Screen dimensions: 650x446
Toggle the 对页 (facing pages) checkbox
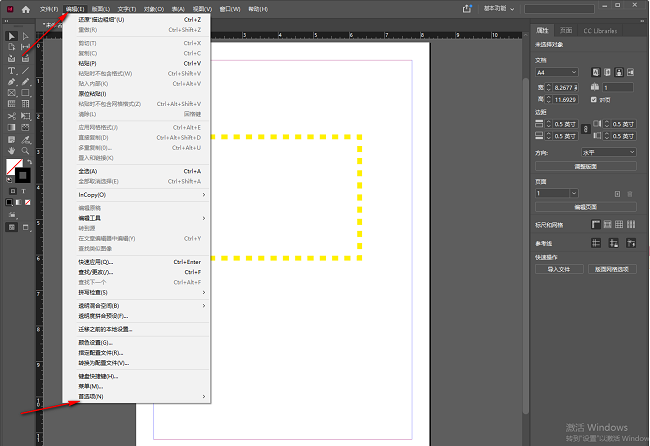click(594, 100)
